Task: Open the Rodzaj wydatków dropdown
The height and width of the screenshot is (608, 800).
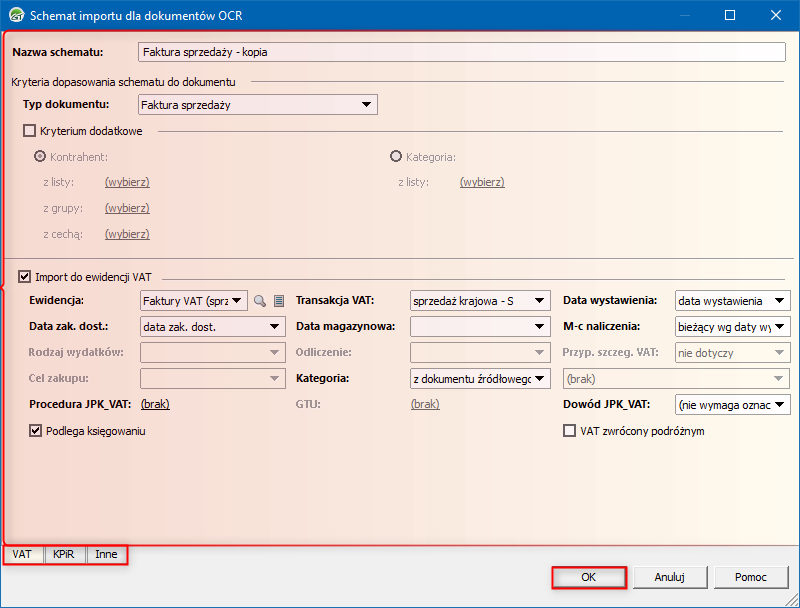Action: pos(213,353)
